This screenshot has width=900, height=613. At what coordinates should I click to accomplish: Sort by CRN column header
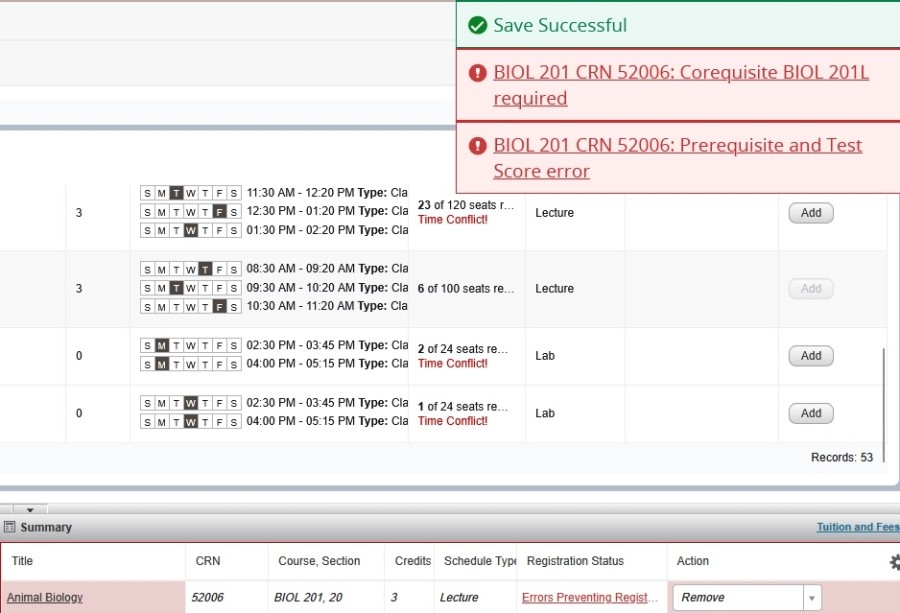(x=208, y=562)
